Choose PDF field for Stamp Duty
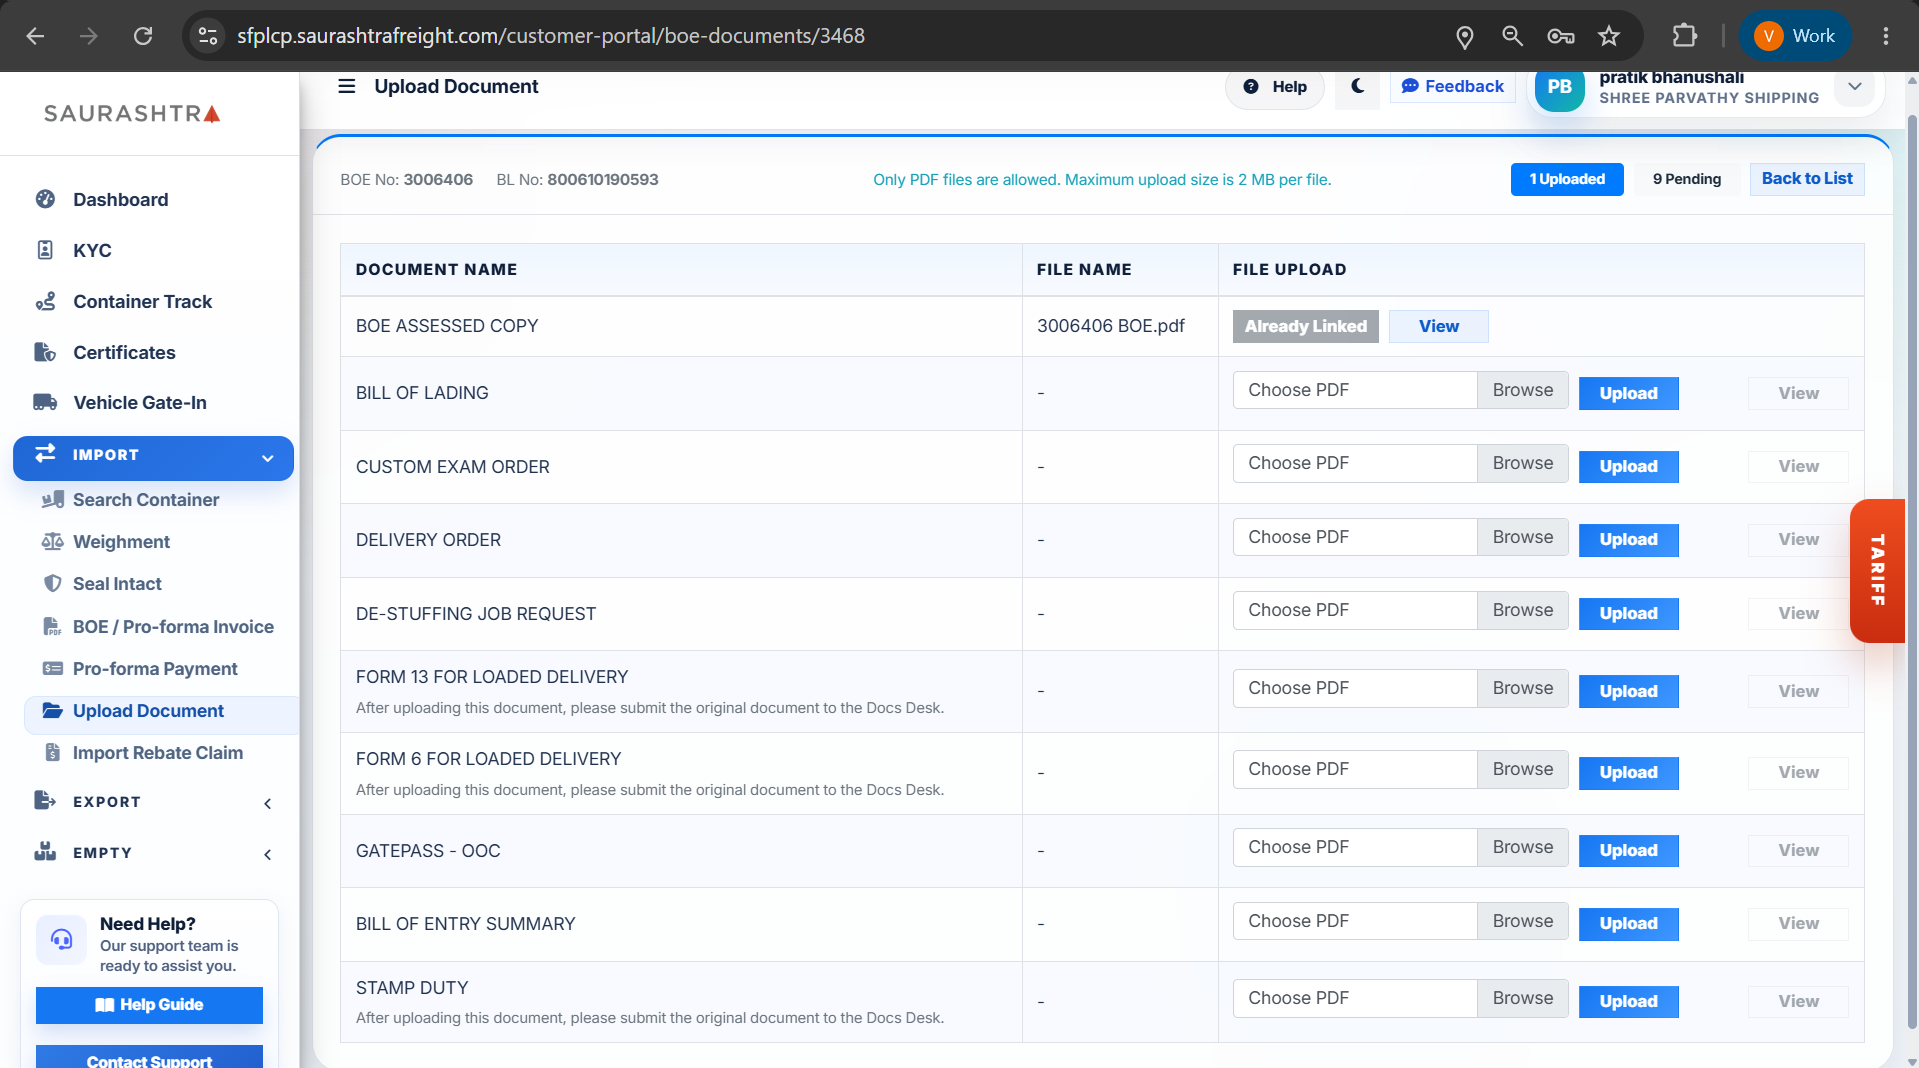The image size is (1919, 1068). click(1355, 998)
